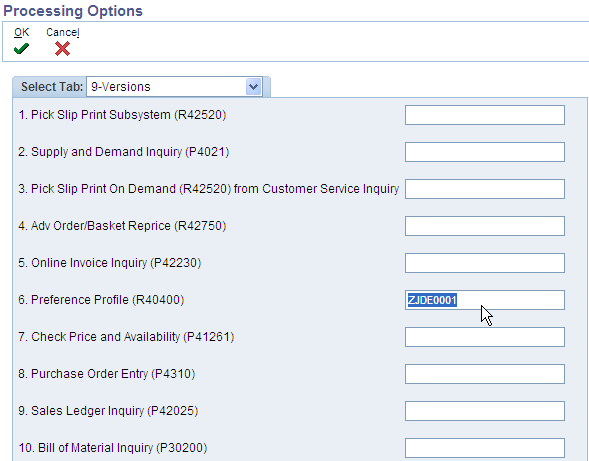Click the Select Tab label
589x461 pixels.
52,87
